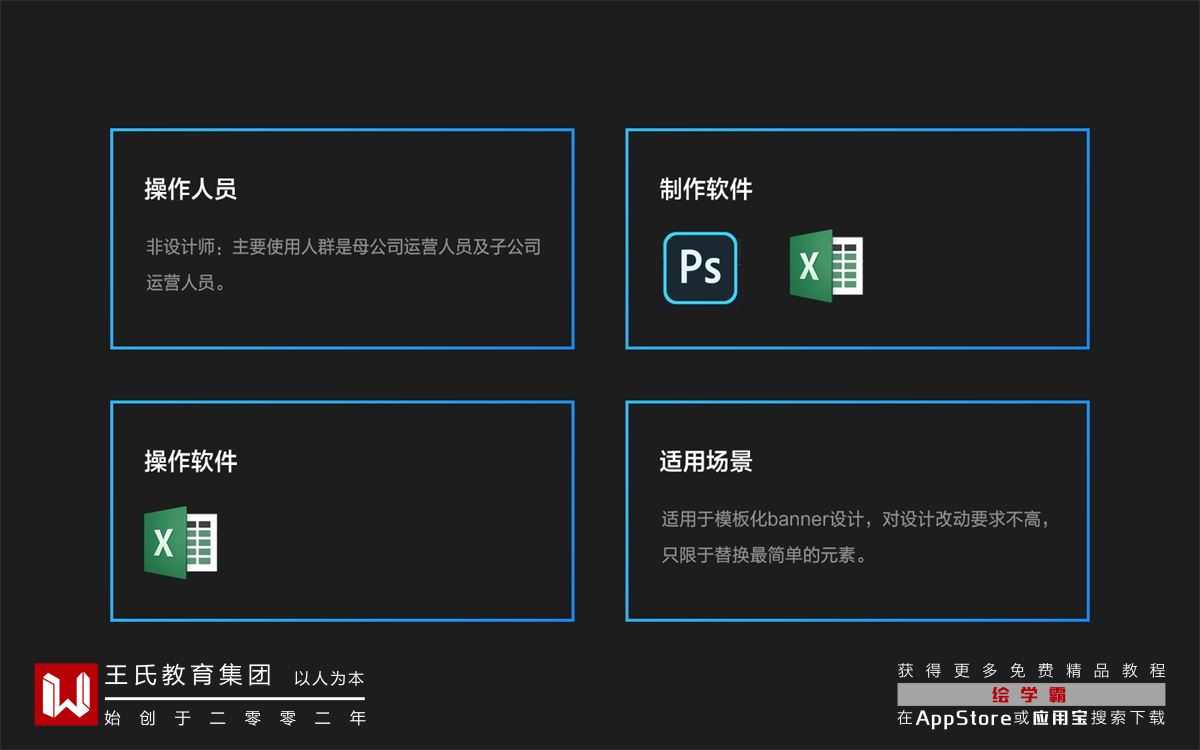Select the 操作人员 heading
The width and height of the screenshot is (1200, 750).
tap(190, 189)
